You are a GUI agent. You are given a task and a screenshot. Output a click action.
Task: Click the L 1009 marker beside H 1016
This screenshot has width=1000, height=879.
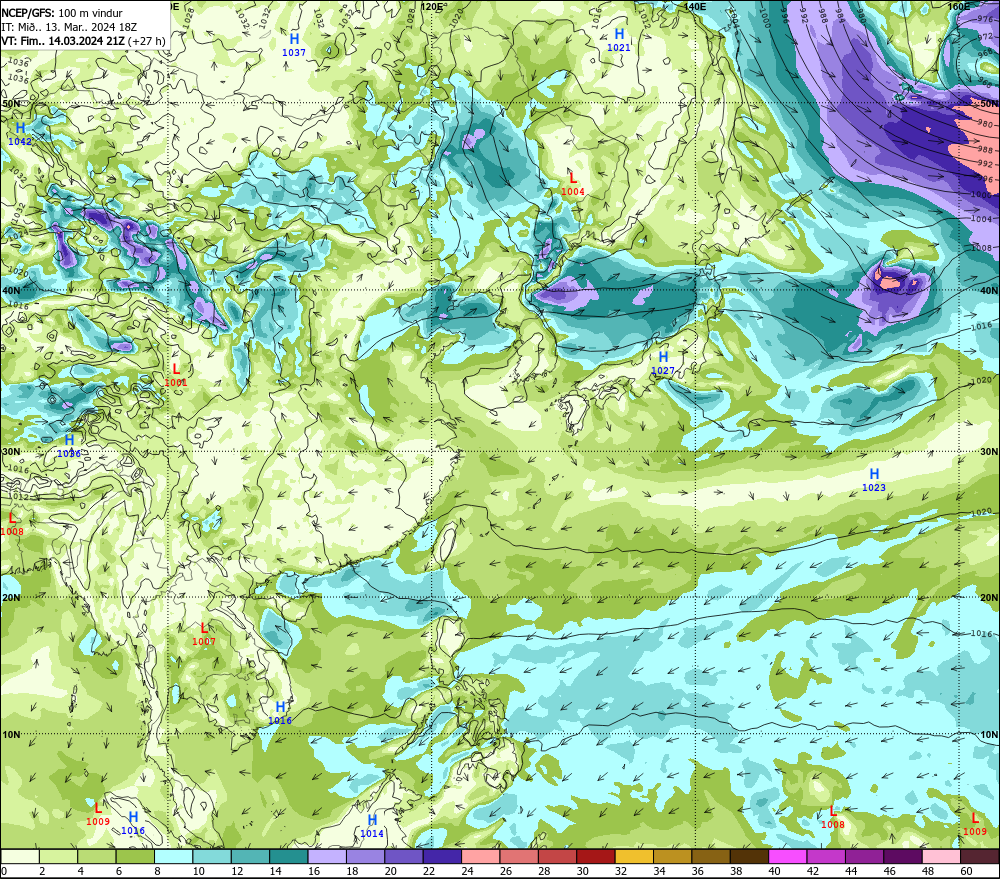click(x=98, y=815)
